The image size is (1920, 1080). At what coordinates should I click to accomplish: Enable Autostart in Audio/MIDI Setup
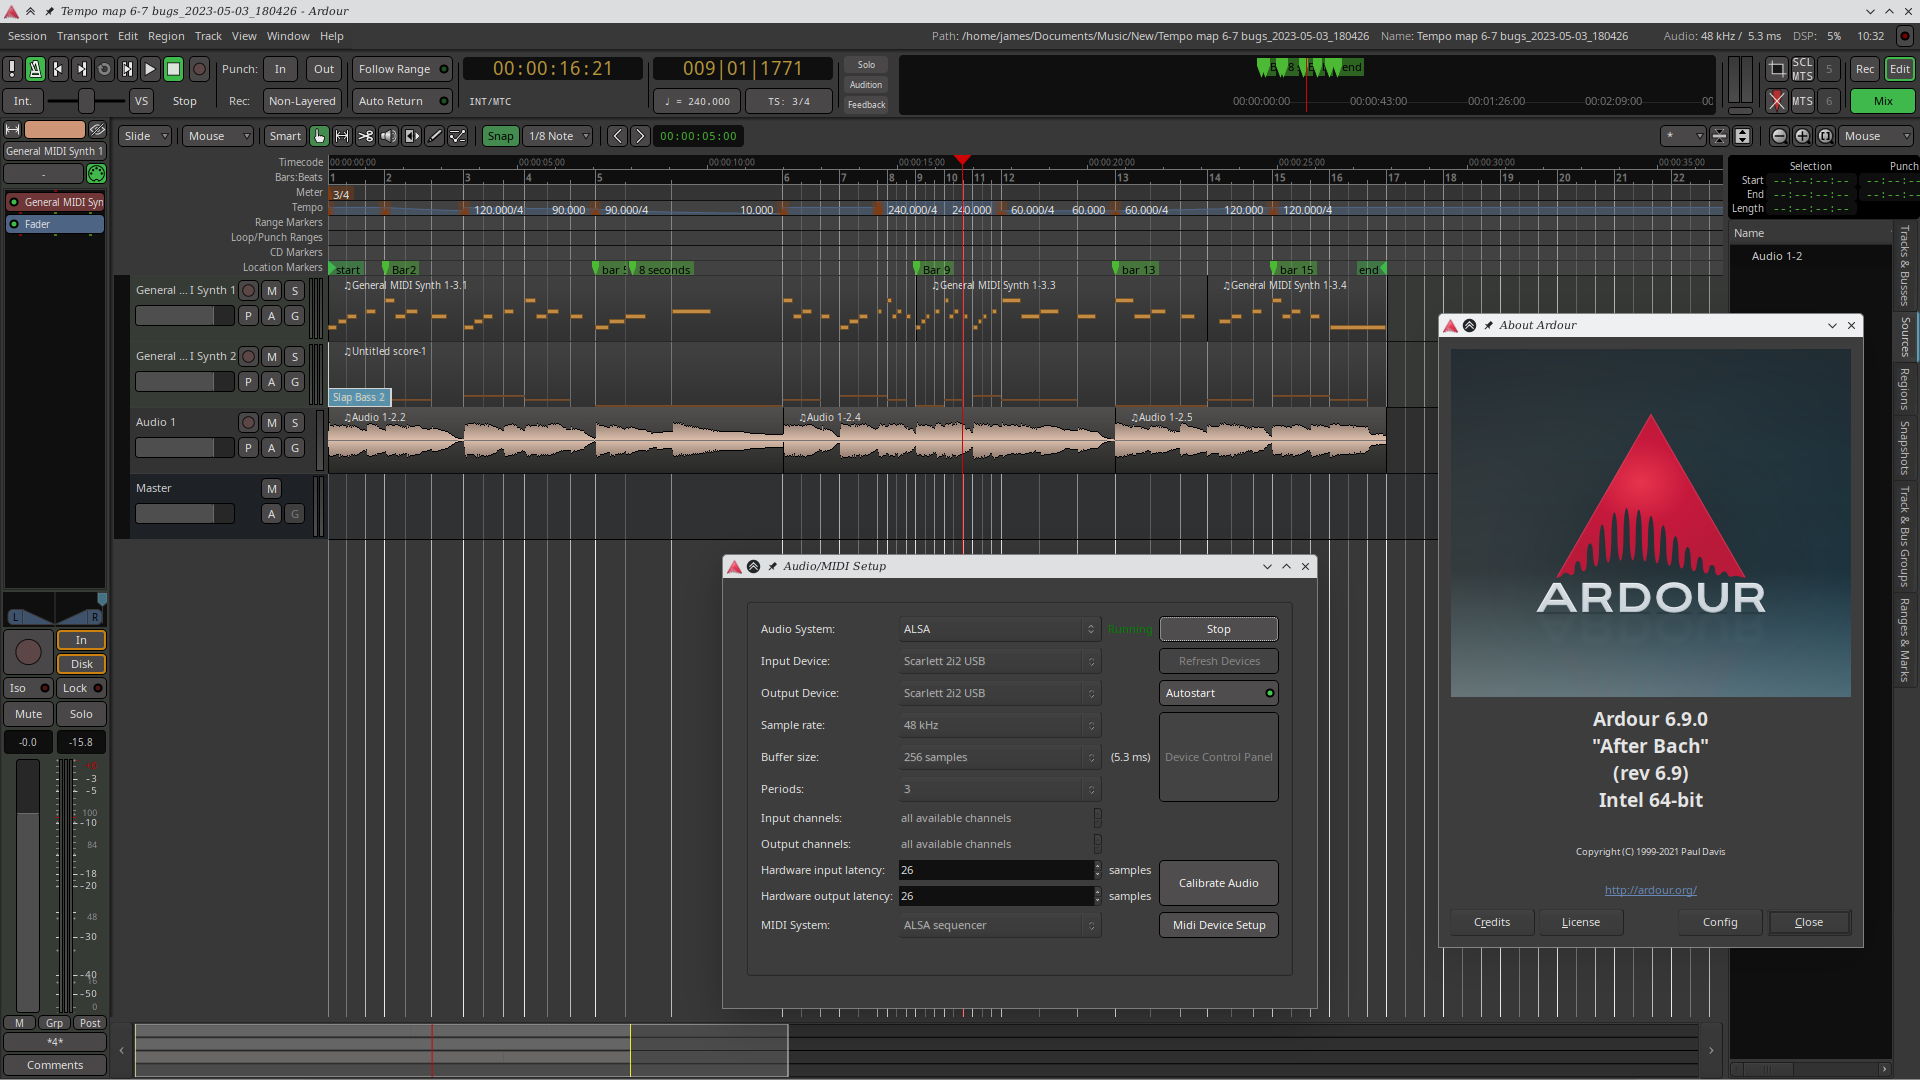point(1218,693)
